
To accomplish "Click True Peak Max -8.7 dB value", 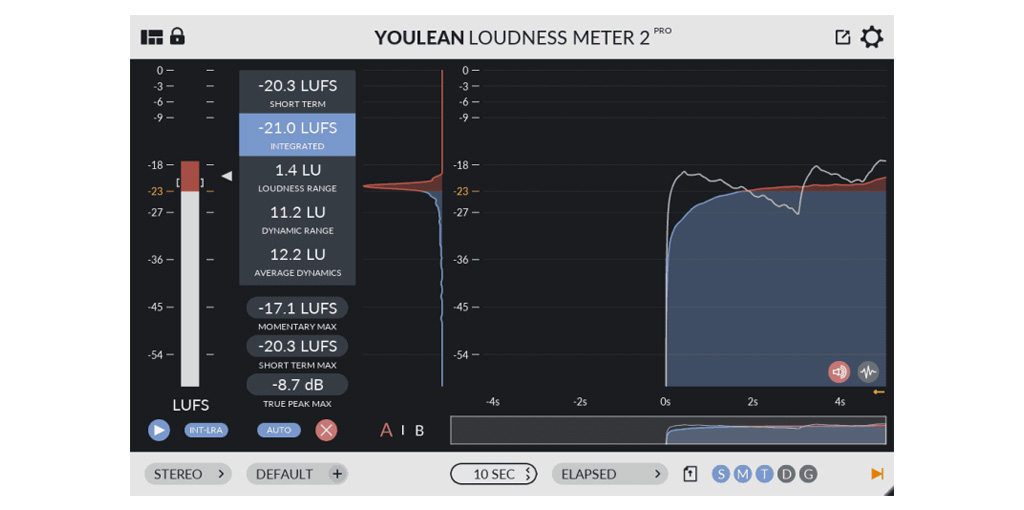I will 297,385.
